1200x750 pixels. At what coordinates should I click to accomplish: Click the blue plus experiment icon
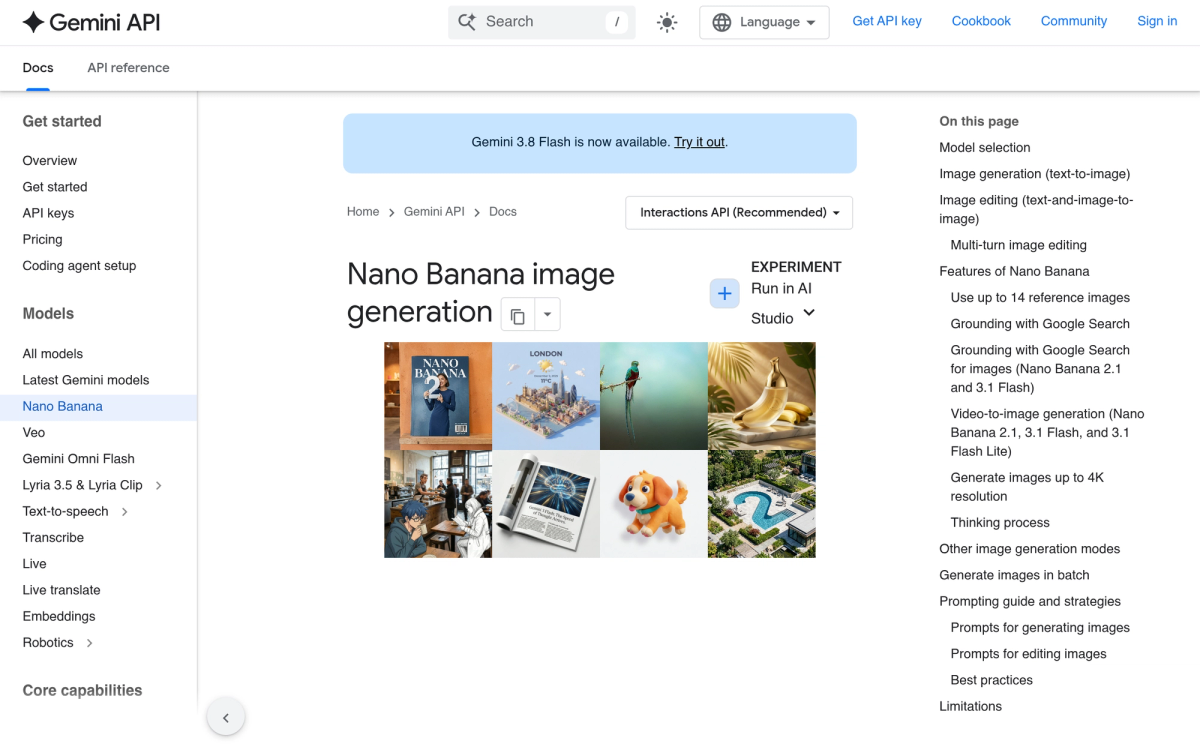click(725, 294)
